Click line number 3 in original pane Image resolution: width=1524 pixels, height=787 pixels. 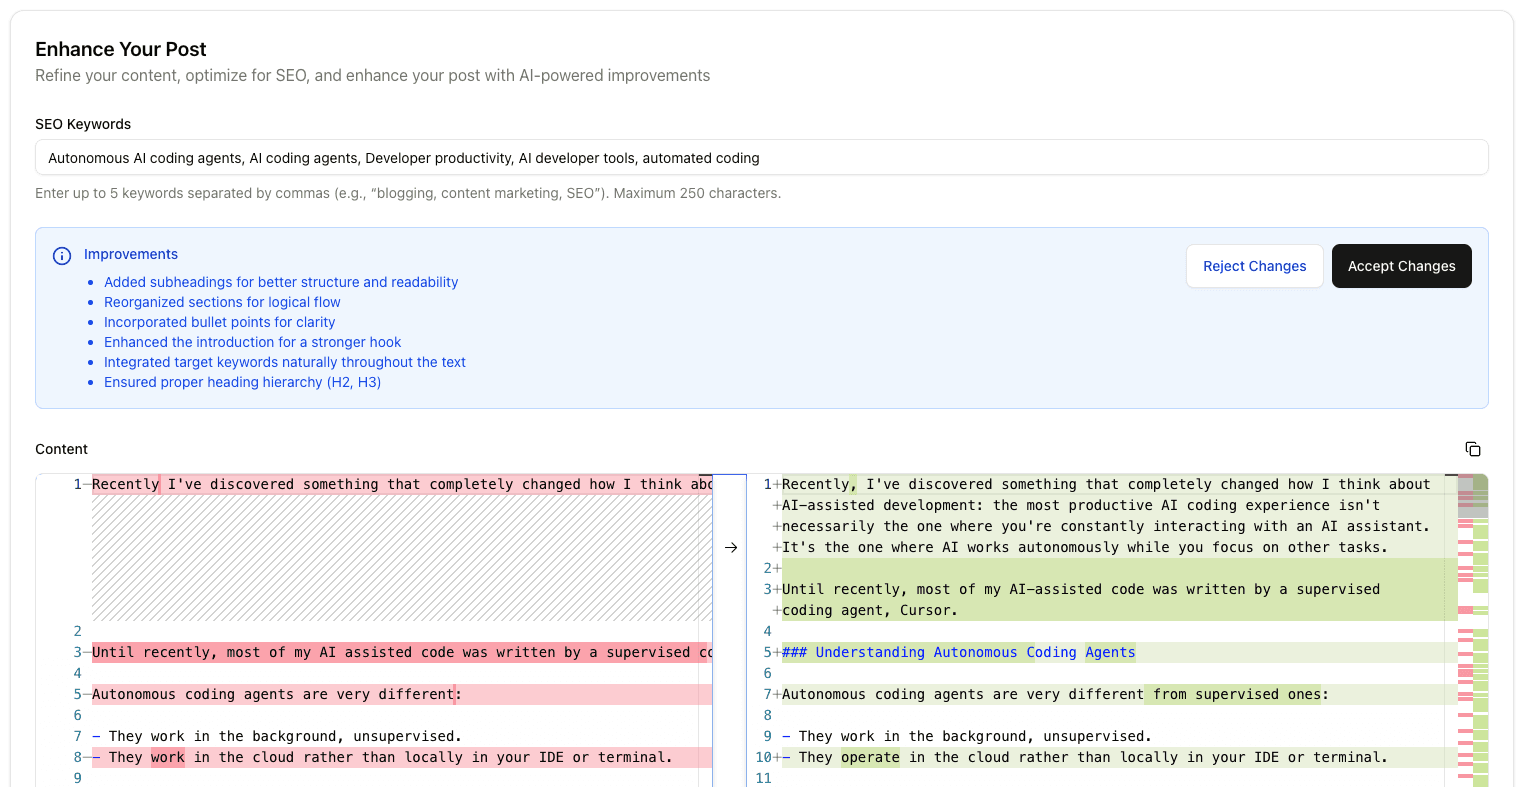coord(77,652)
